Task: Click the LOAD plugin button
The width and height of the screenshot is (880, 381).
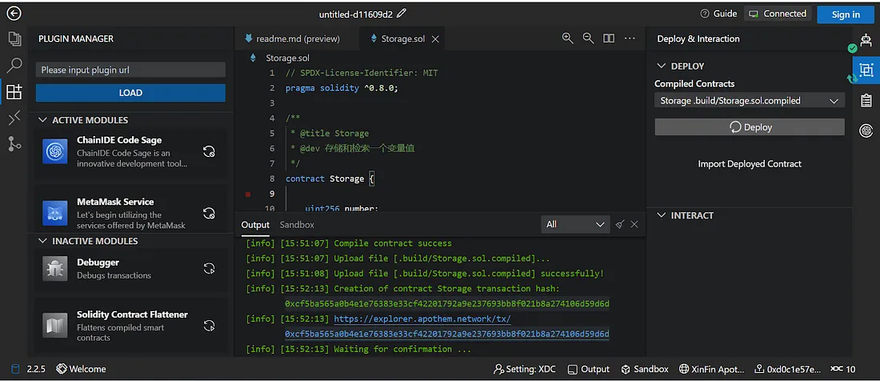Action: tap(131, 93)
